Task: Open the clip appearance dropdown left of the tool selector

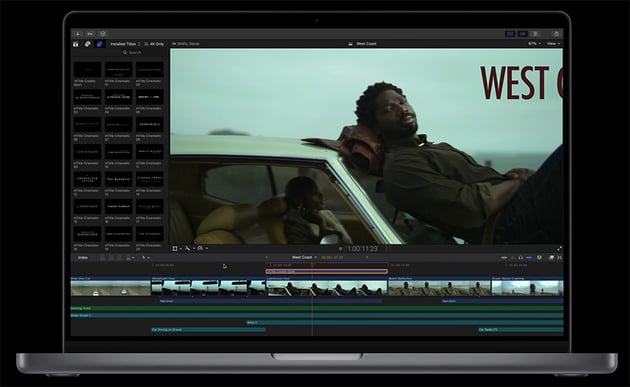Action: pyautogui.click(x=130, y=258)
